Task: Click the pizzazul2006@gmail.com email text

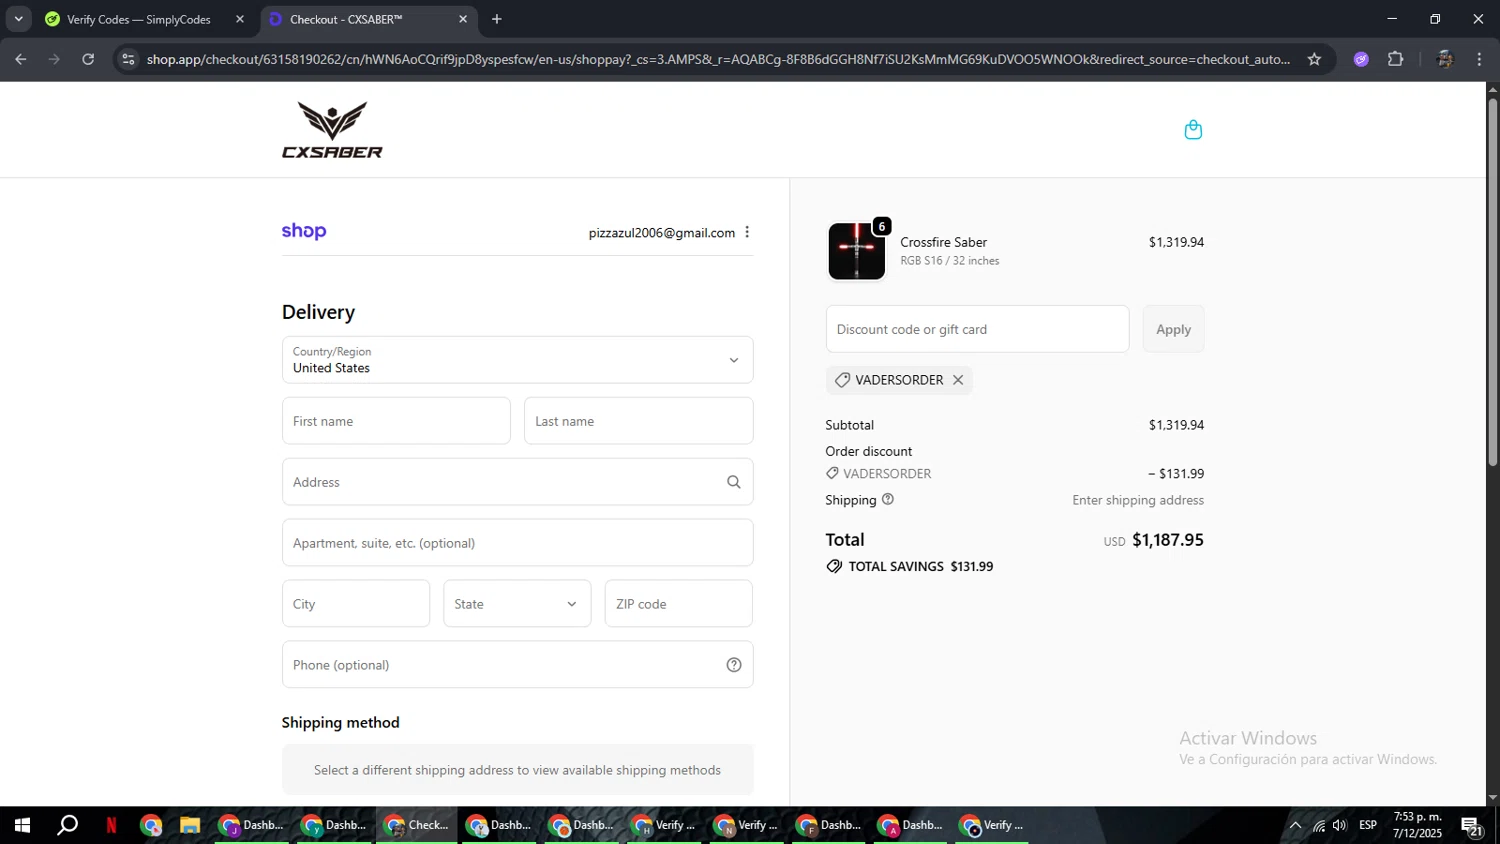Action: pos(662,233)
